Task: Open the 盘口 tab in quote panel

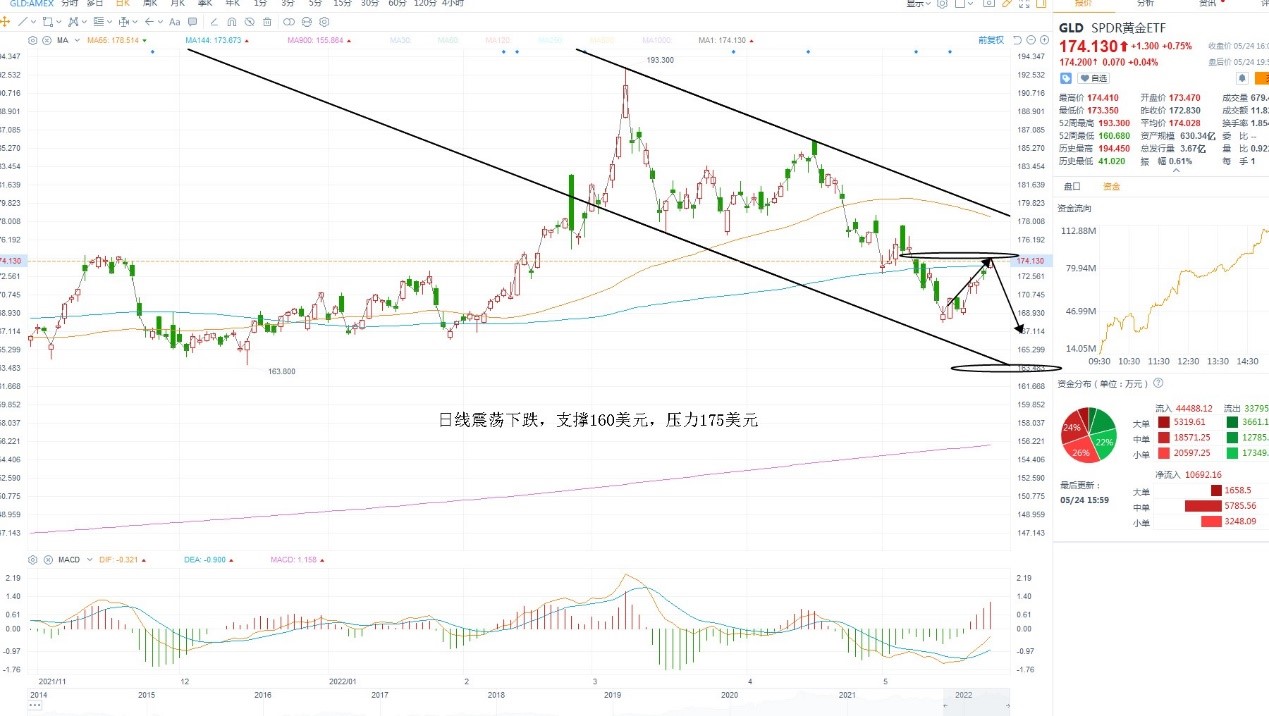Action: click(x=1072, y=186)
